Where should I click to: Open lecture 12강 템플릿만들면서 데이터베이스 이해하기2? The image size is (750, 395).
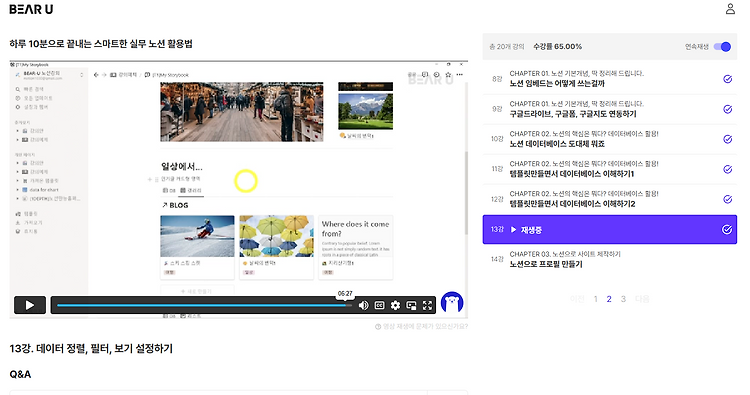point(609,199)
